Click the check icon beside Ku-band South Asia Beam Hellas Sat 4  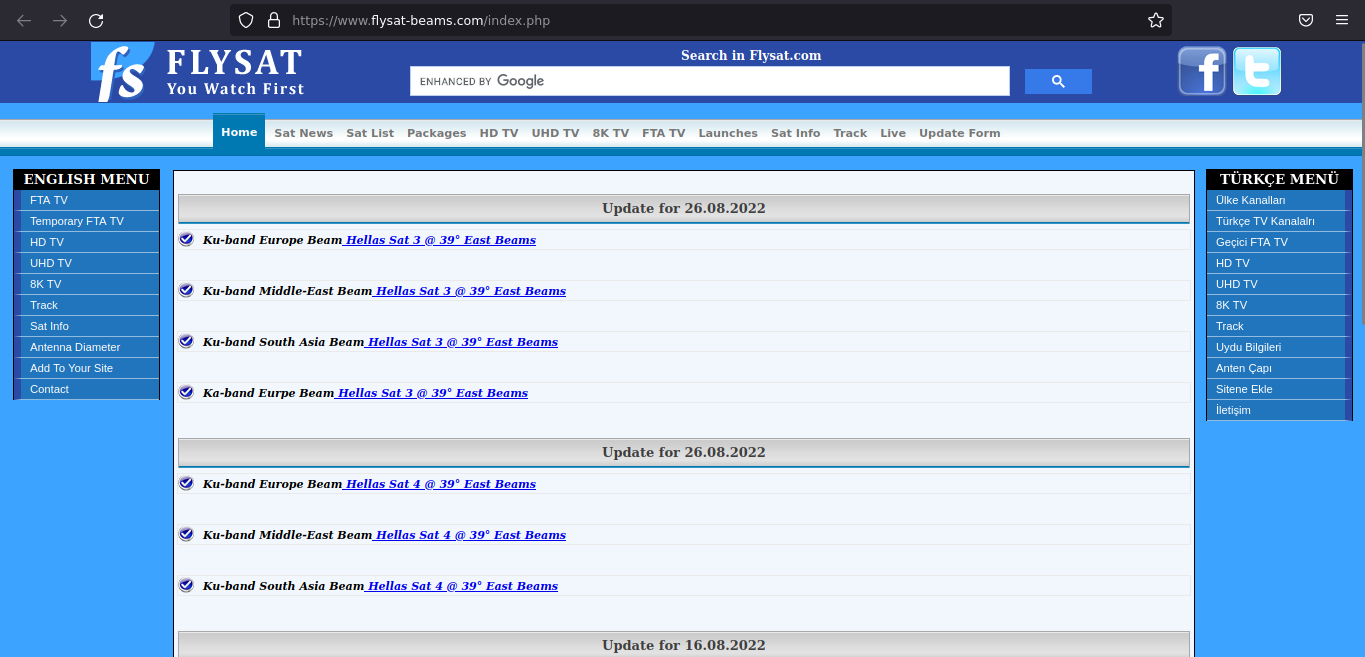click(186, 585)
